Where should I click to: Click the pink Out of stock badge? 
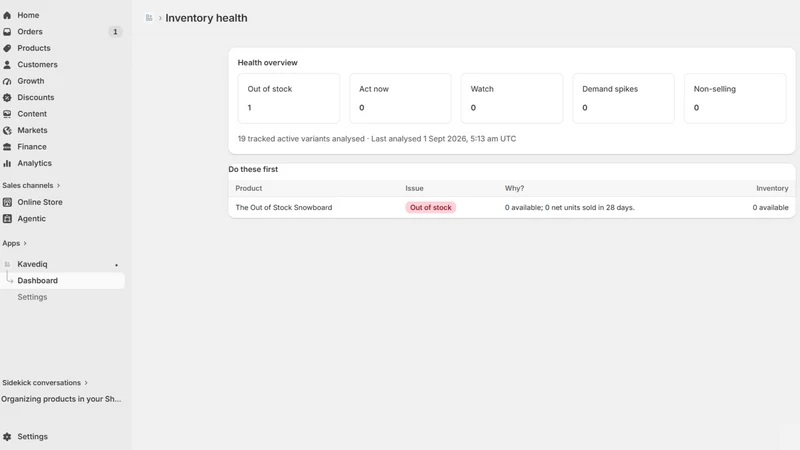click(431, 208)
